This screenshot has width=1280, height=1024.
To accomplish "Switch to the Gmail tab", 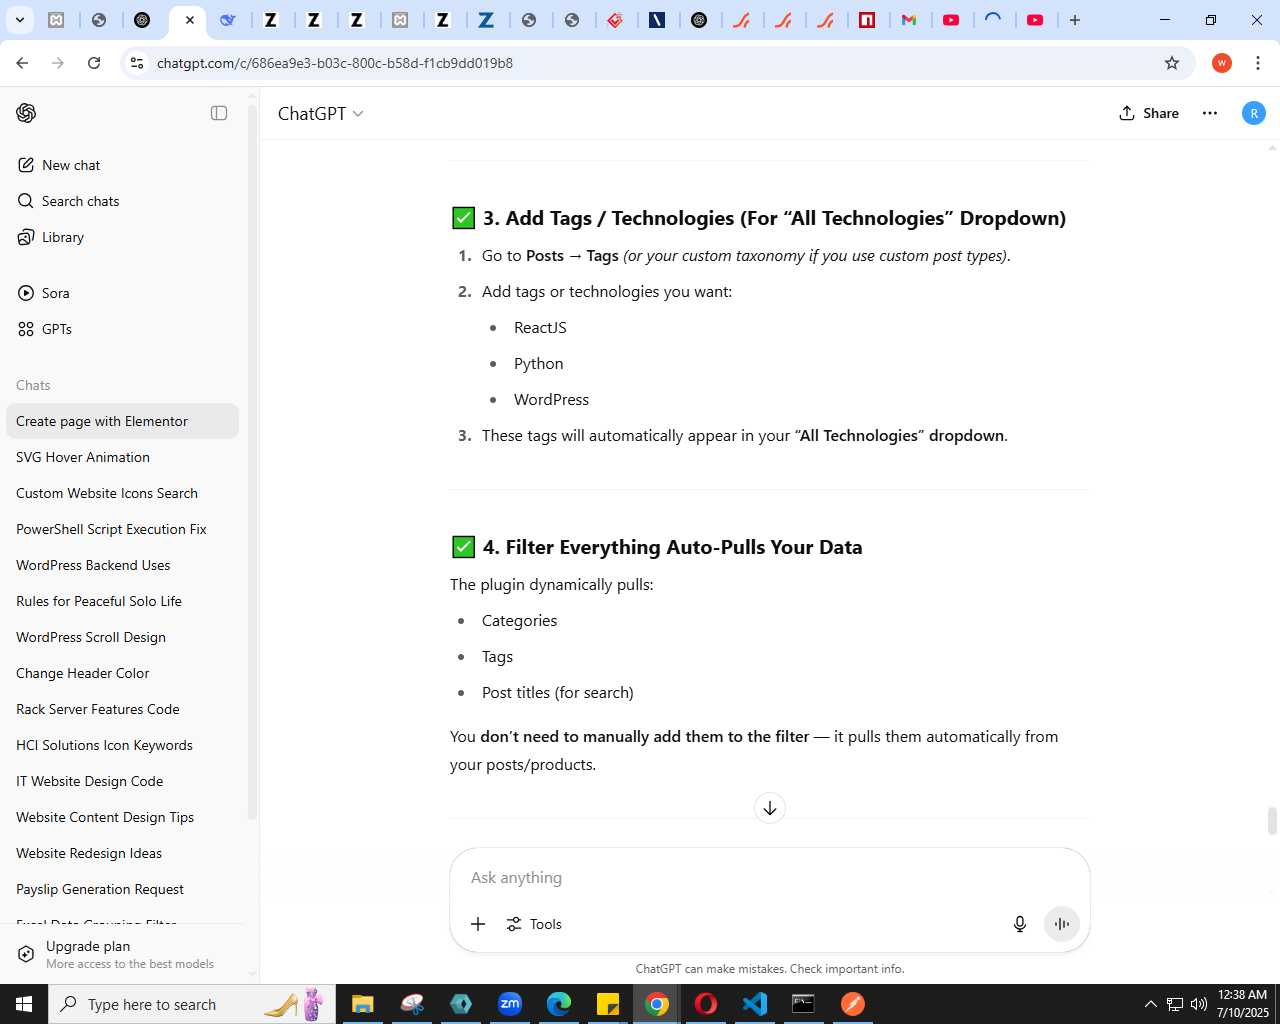I will point(909,20).
